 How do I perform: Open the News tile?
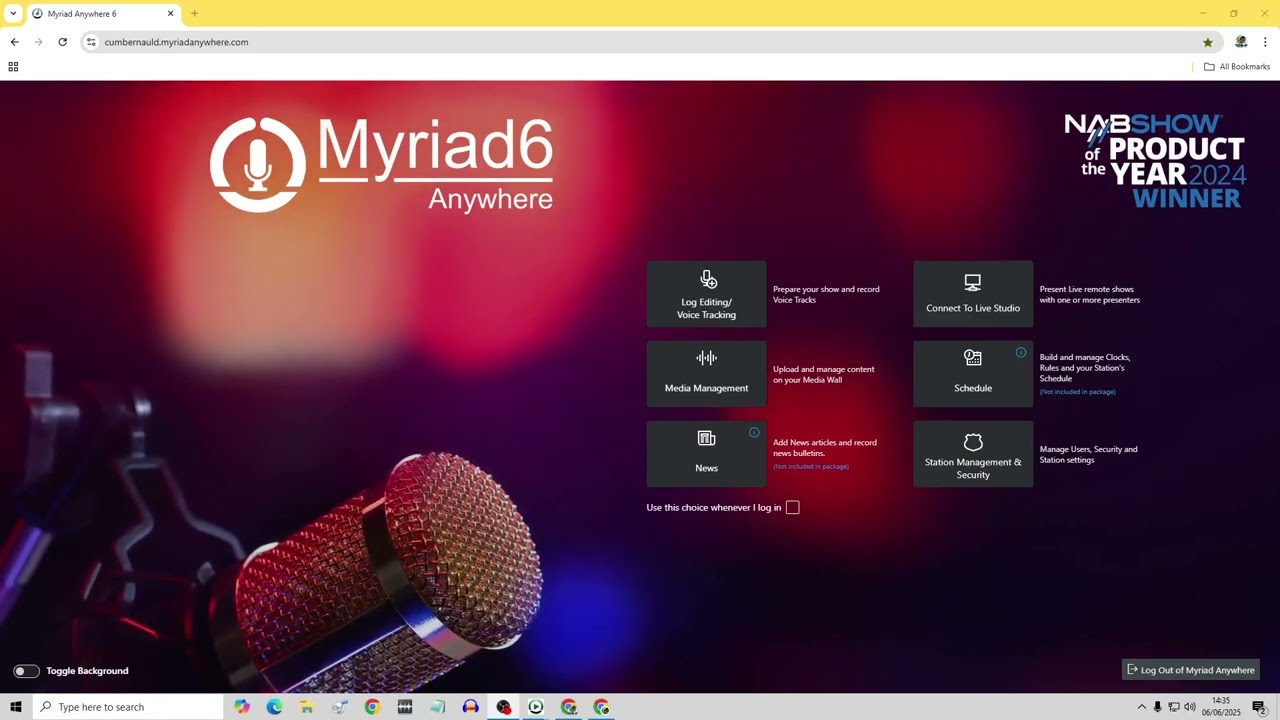pyautogui.click(x=706, y=454)
